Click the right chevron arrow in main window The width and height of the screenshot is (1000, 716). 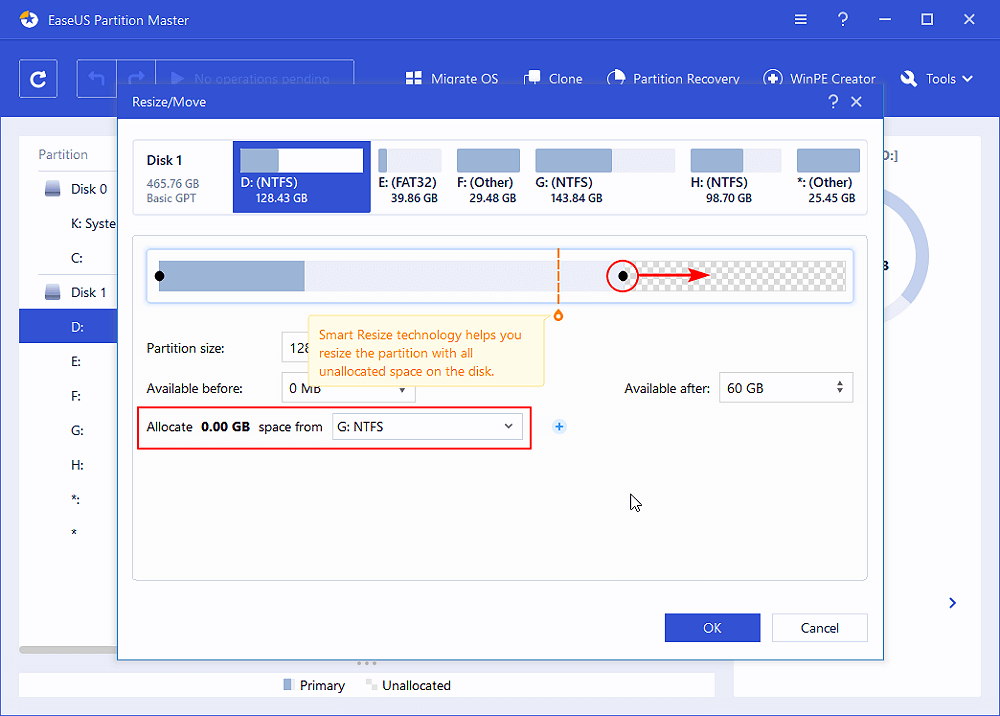(x=952, y=603)
